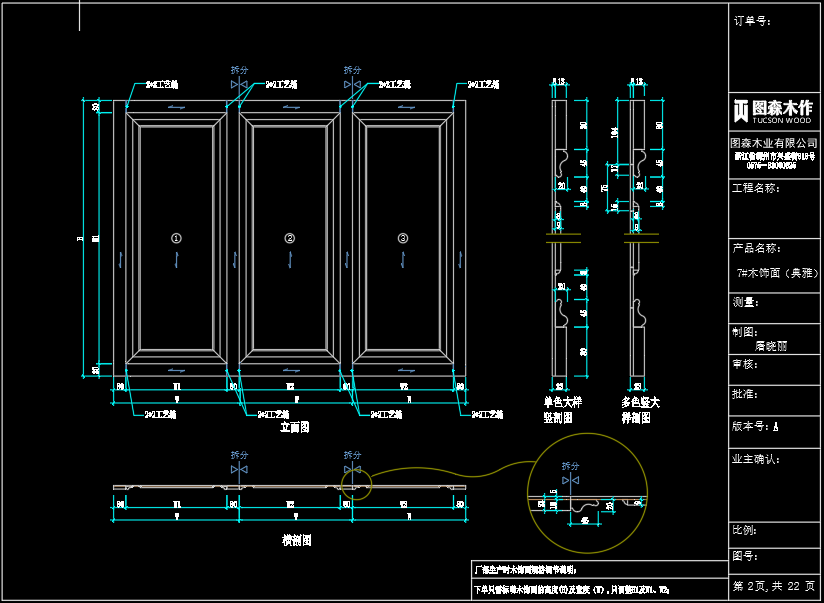Click the 拆分 symbol inside the detail circle
This screenshot has height=603, width=824.
pos(570,480)
